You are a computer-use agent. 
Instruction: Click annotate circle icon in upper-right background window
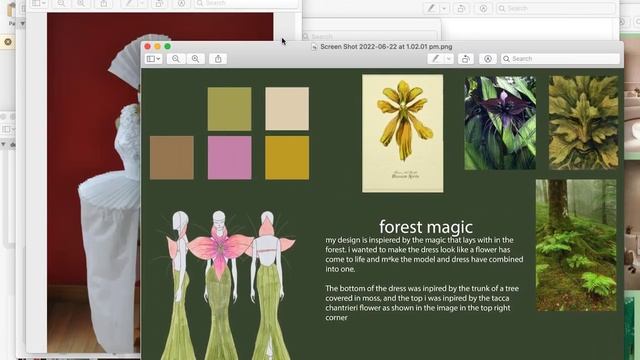pyautogui.click(x=483, y=8)
